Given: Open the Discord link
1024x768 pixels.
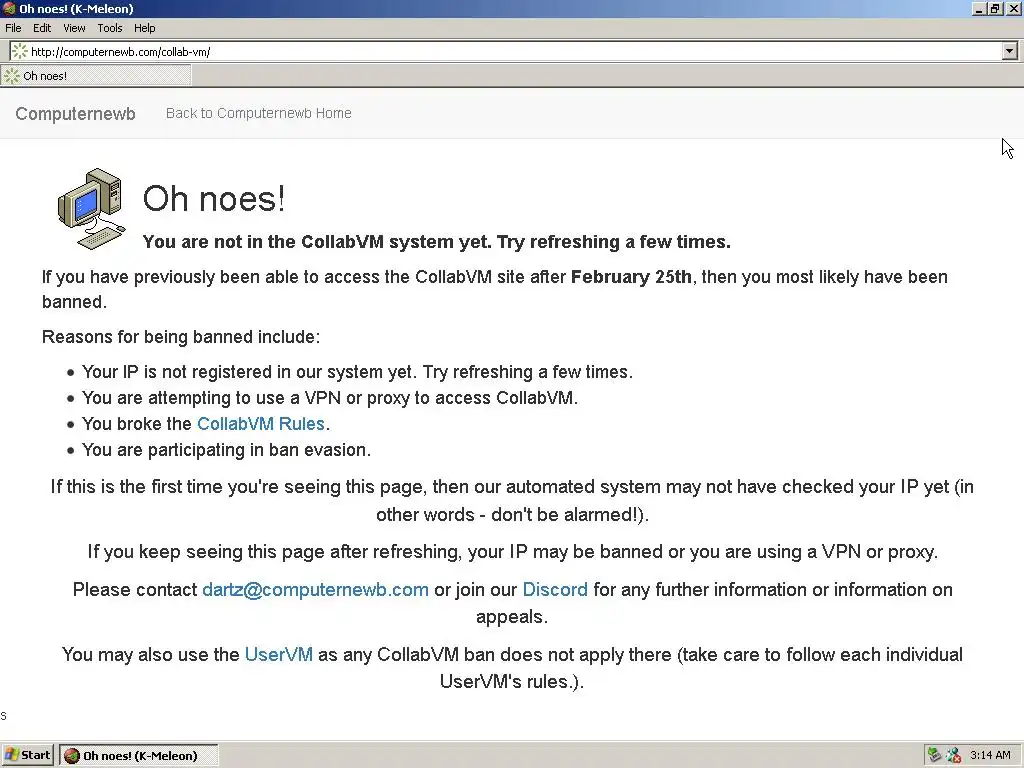Looking at the screenshot, I should pos(555,590).
